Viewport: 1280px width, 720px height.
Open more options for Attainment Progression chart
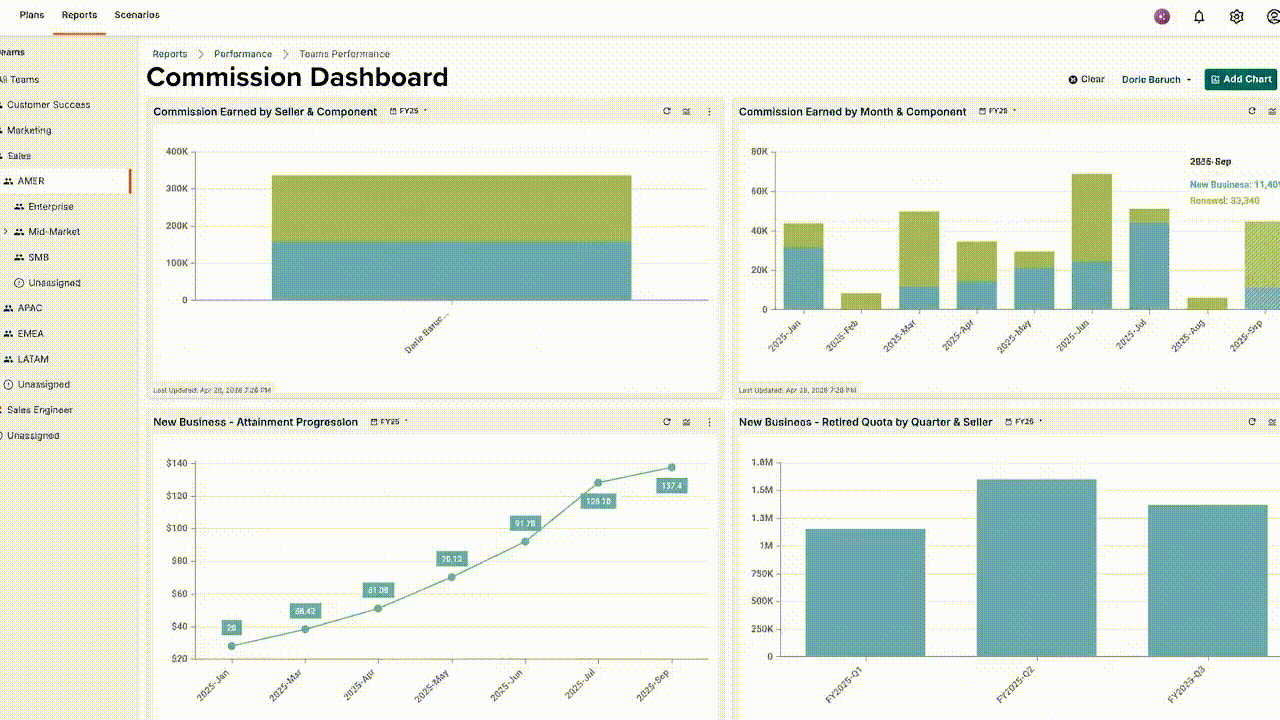coord(709,422)
